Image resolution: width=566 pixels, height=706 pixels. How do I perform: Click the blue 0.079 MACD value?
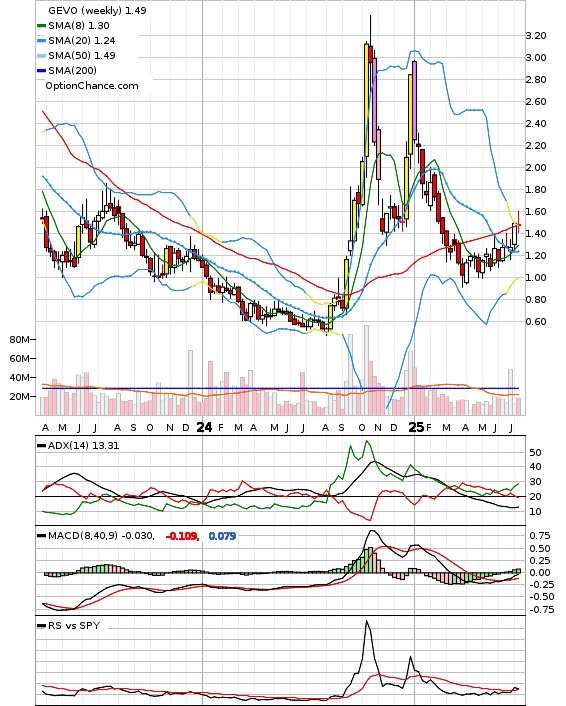(x=222, y=536)
